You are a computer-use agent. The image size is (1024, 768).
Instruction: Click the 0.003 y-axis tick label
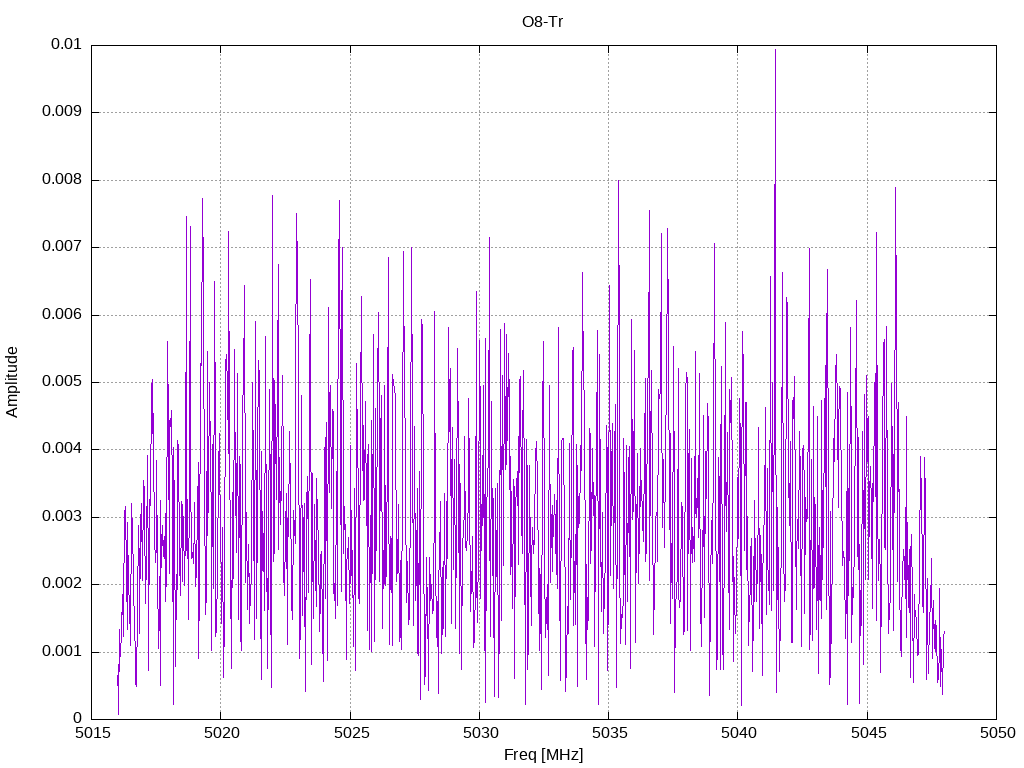(x=61, y=517)
